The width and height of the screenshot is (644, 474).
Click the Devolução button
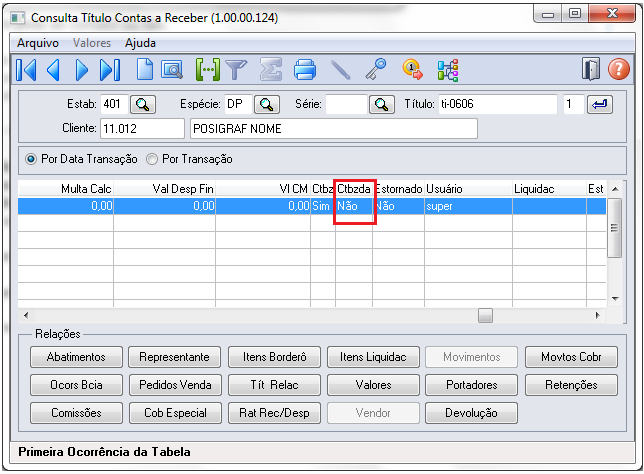coord(472,413)
